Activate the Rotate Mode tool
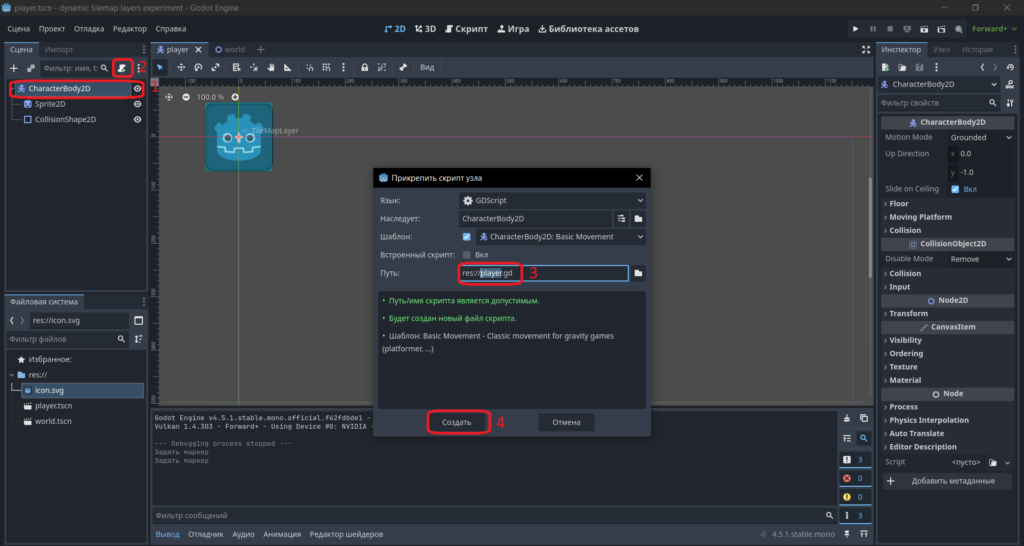Viewport: 1024px width, 546px height. (x=198, y=67)
